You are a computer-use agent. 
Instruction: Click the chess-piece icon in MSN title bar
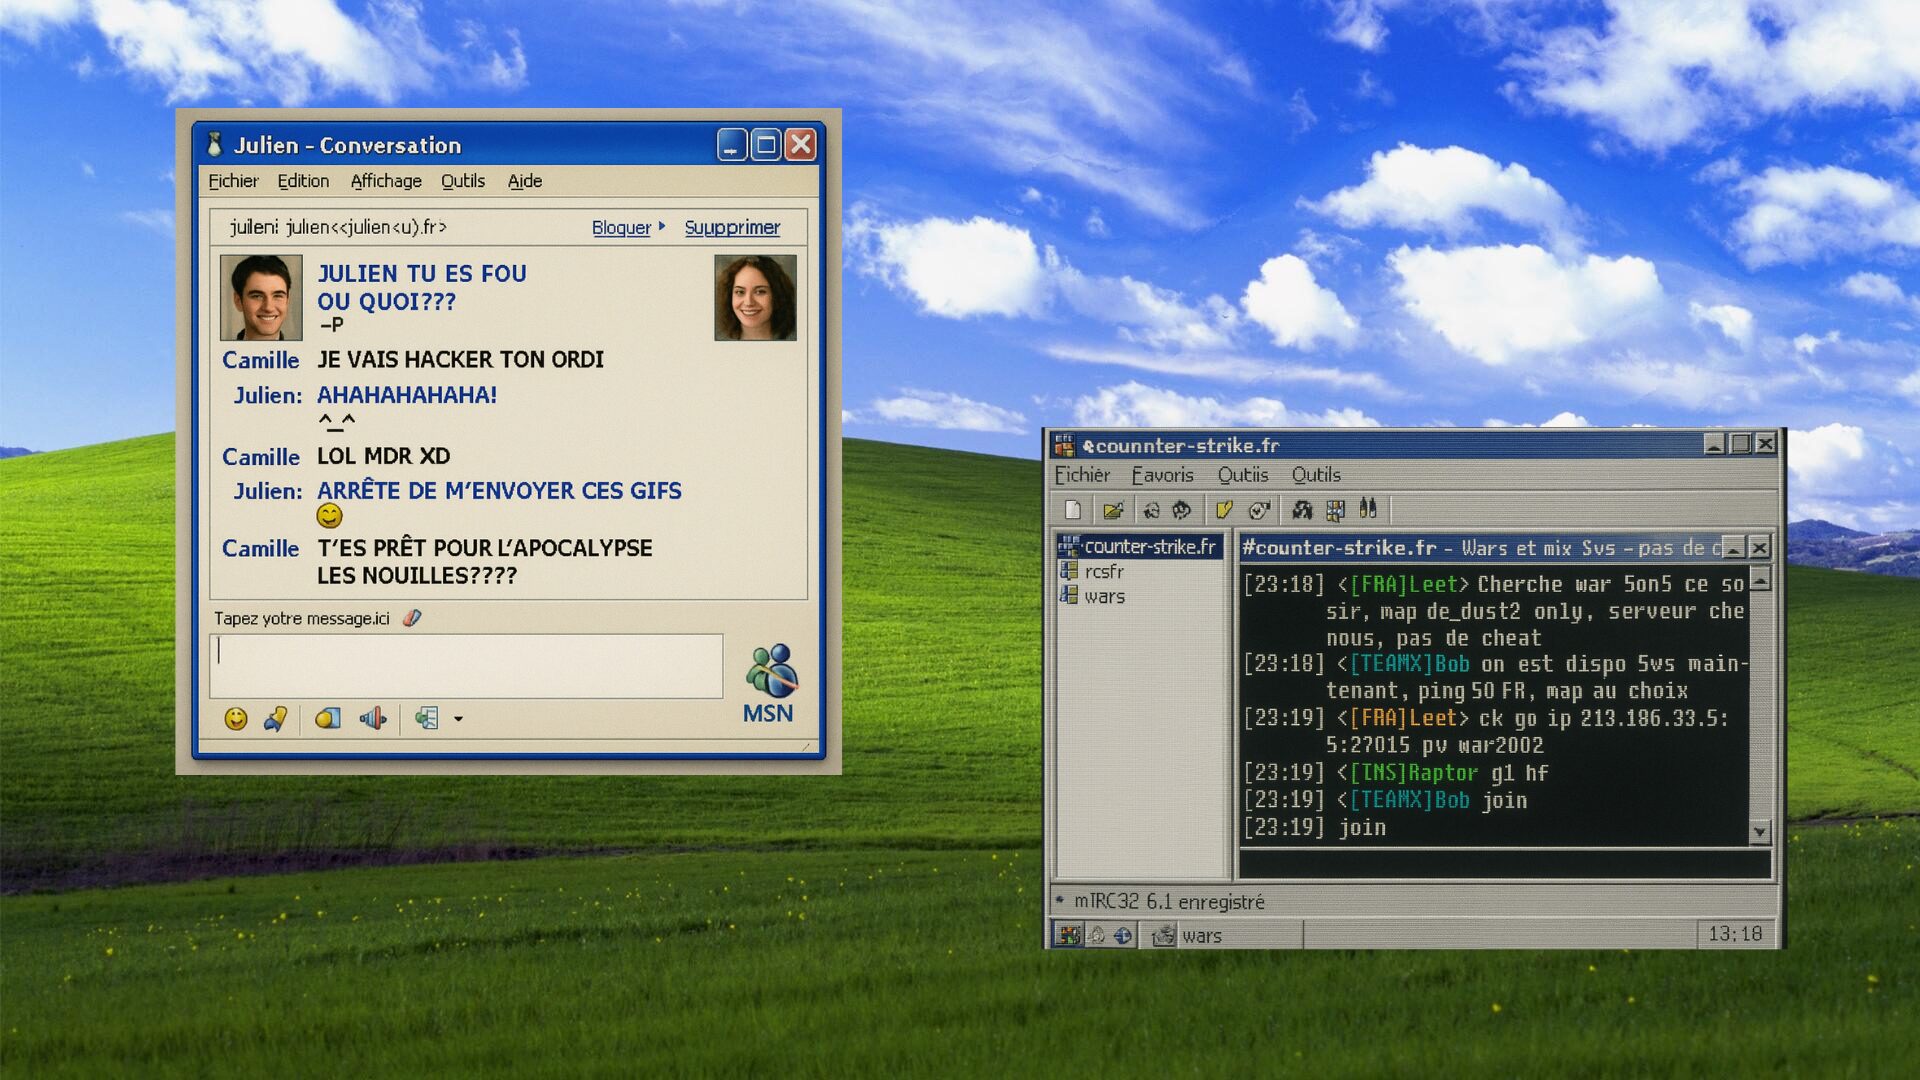click(x=214, y=145)
